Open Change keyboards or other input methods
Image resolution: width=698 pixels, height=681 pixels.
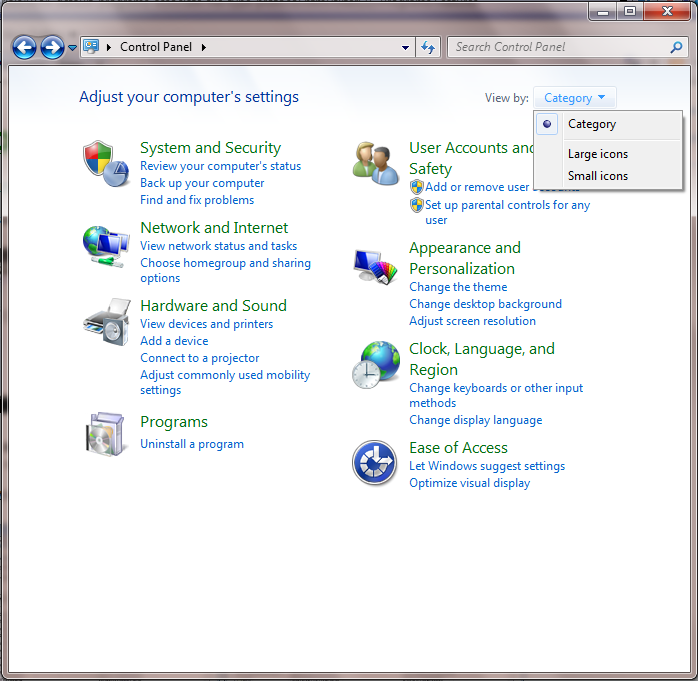[x=496, y=395]
